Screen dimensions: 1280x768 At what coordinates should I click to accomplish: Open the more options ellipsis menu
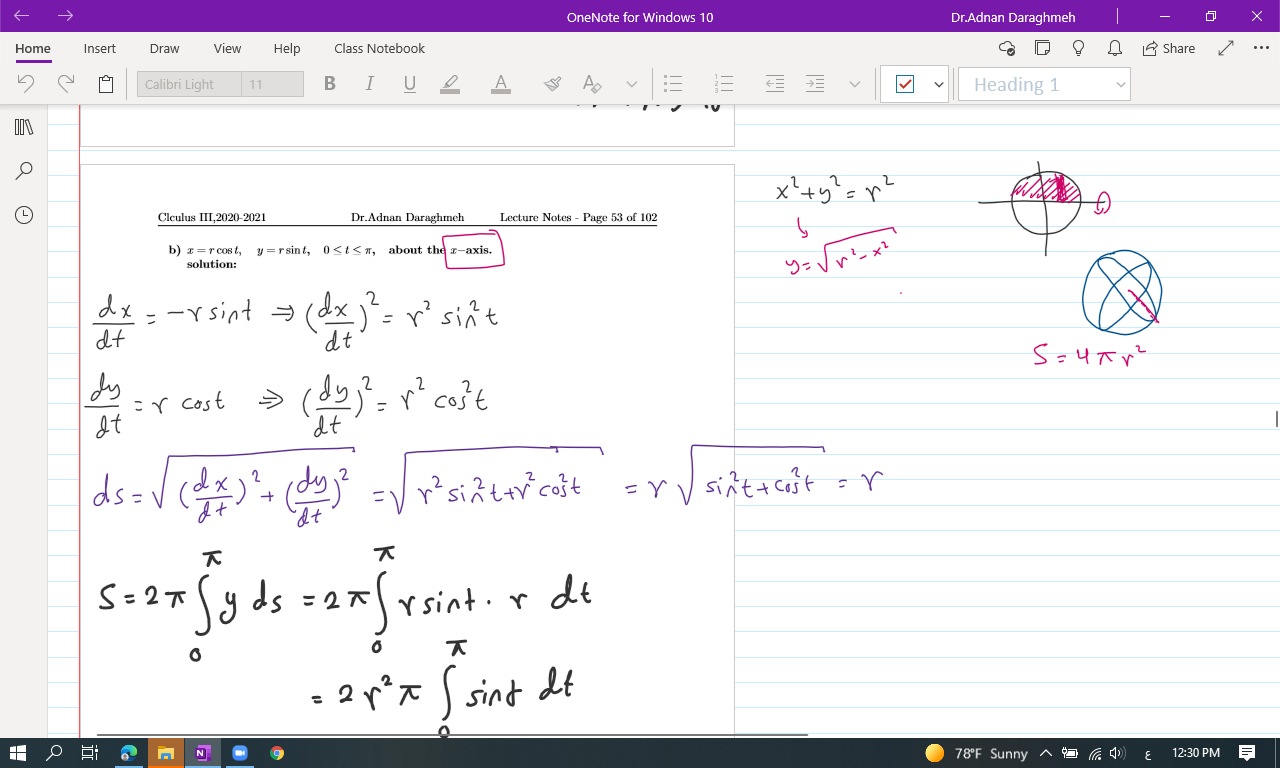[x=1261, y=48]
